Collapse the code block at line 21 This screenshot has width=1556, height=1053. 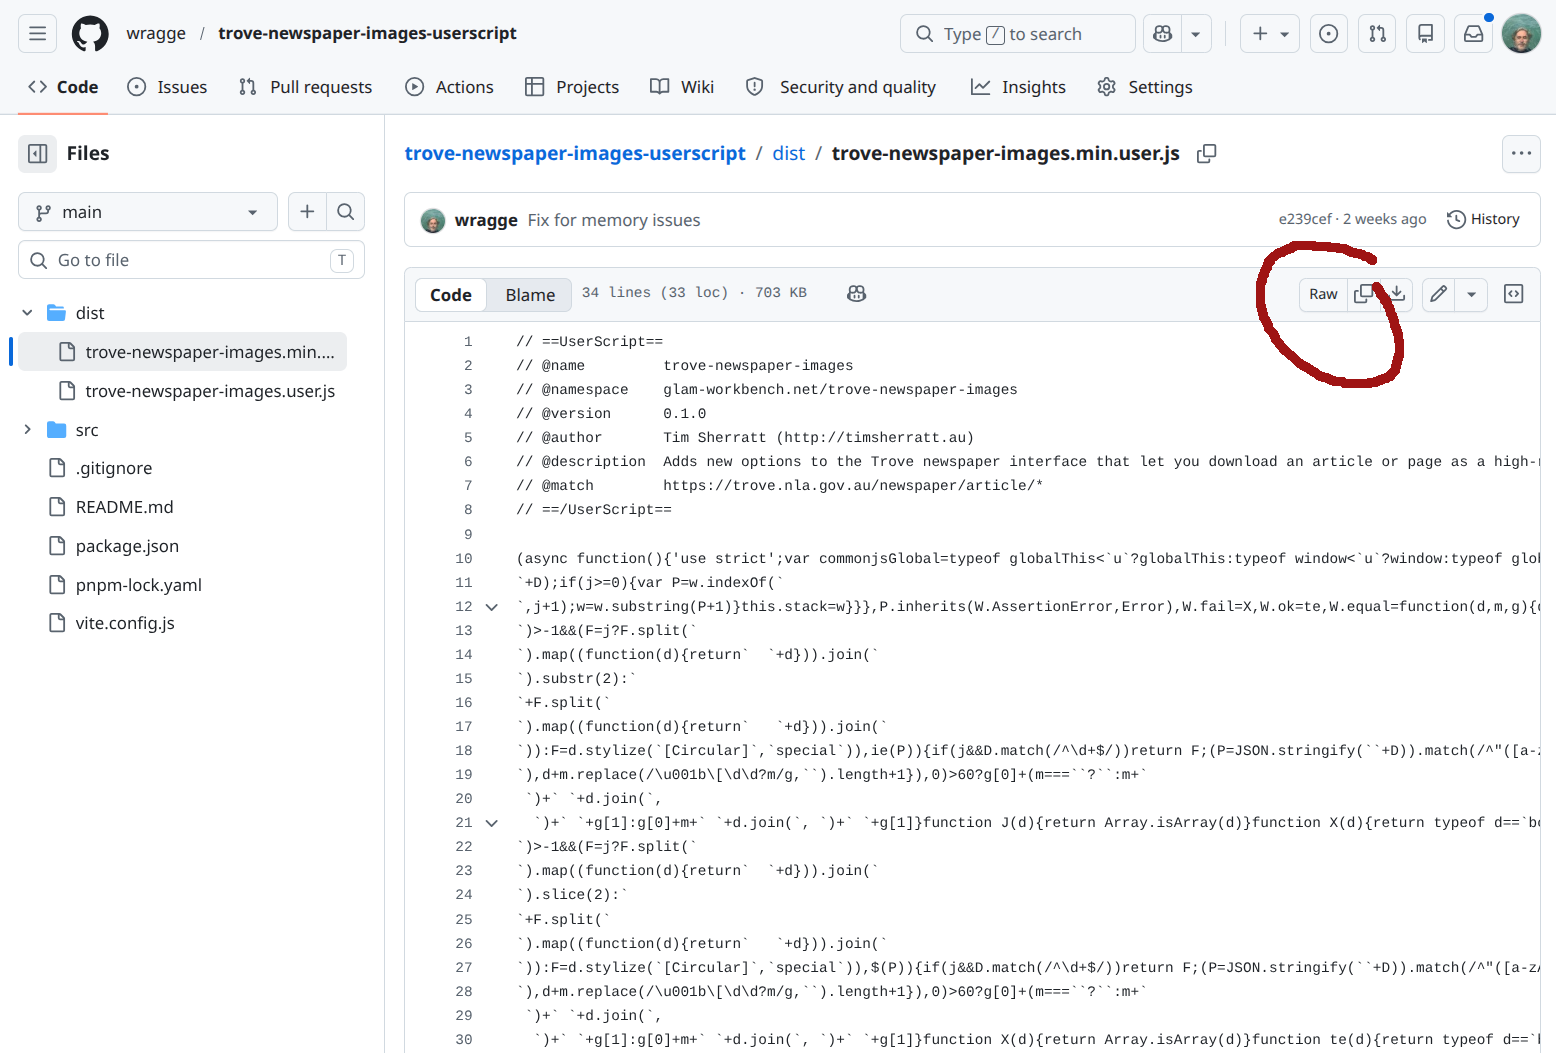pos(491,823)
